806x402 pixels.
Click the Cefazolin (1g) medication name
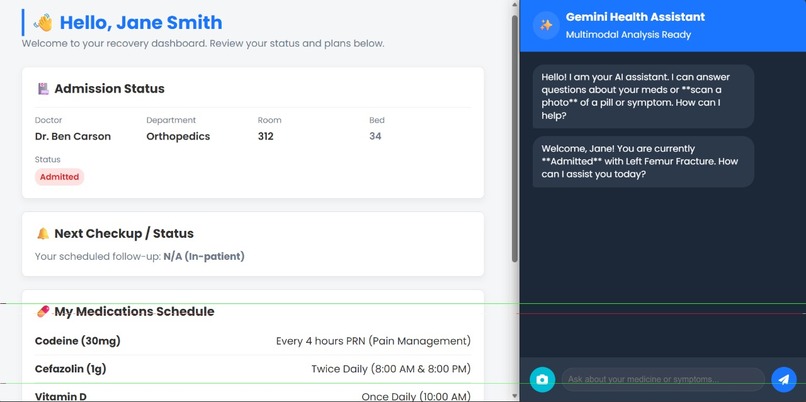[x=70, y=369]
